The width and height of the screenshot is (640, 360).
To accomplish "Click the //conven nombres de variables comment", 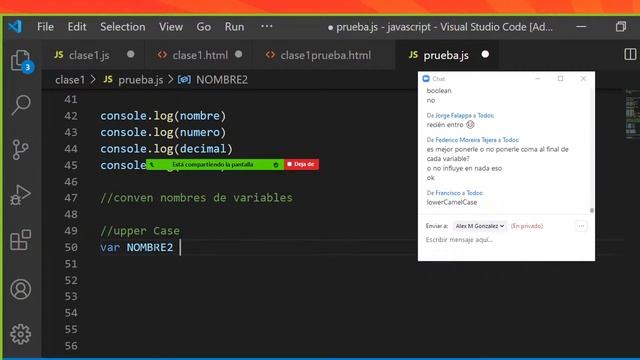I will (x=196, y=198).
